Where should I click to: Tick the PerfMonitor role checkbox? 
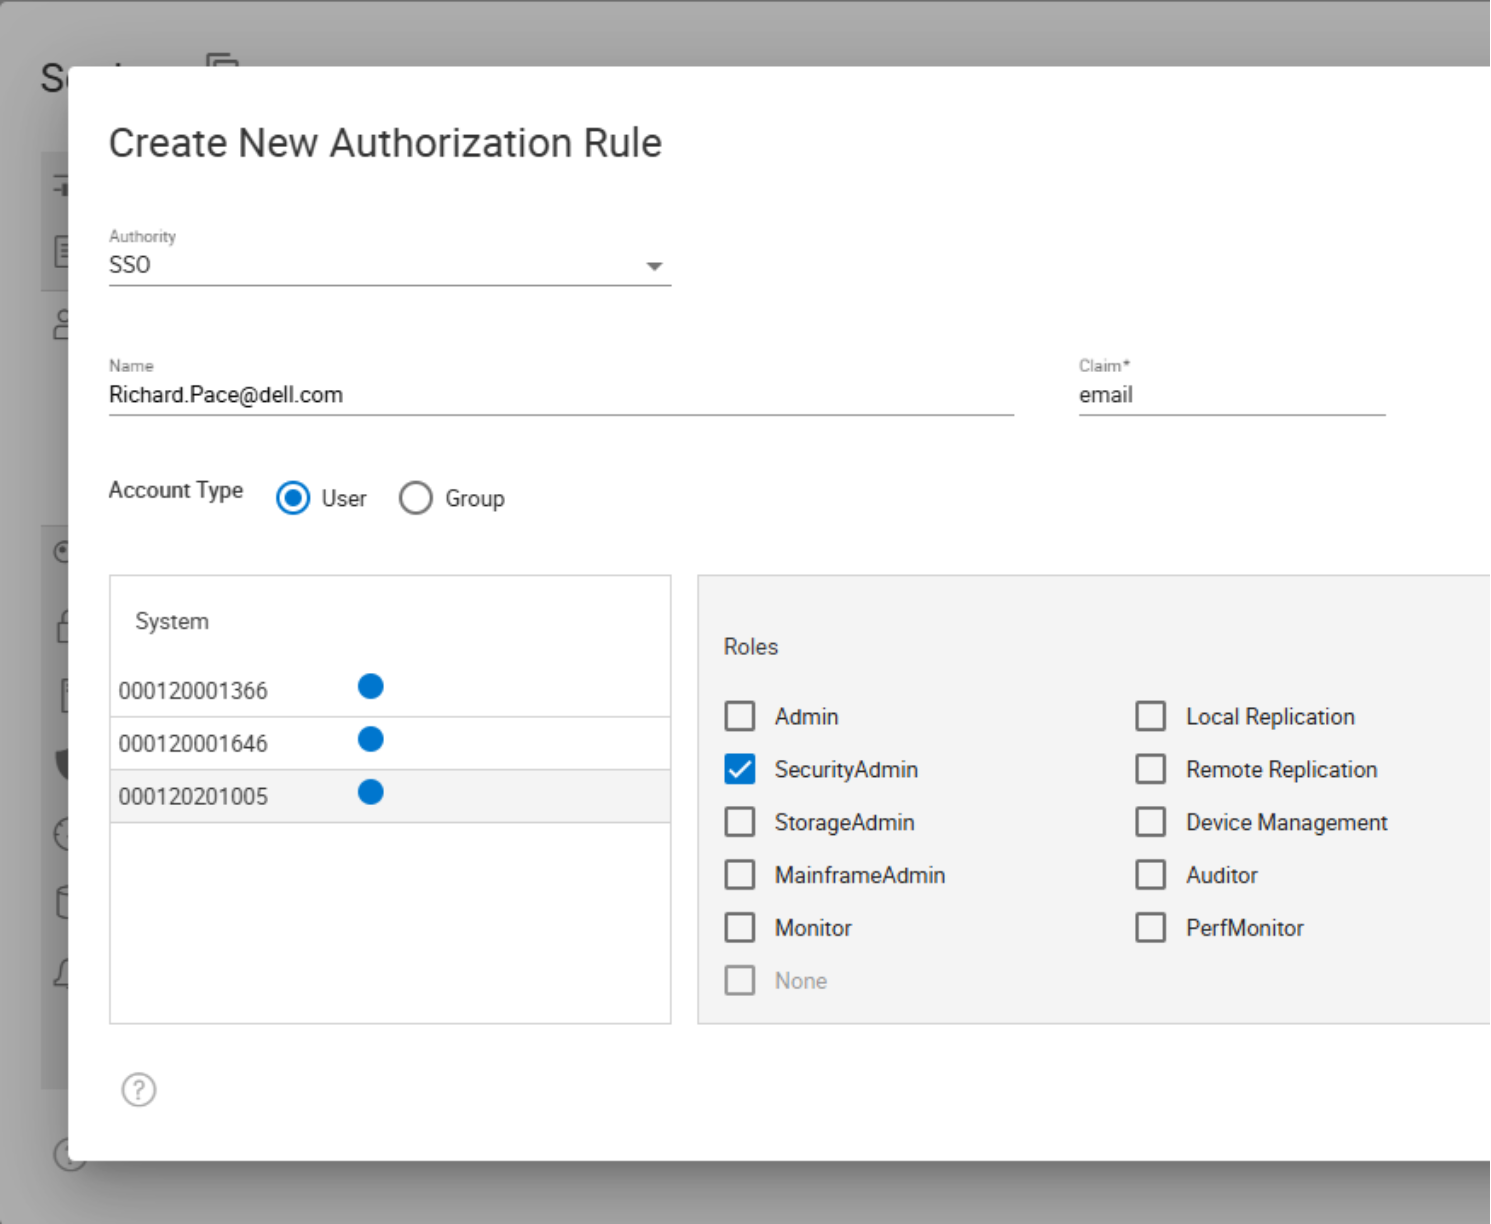pyautogui.click(x=1151, y=928)
